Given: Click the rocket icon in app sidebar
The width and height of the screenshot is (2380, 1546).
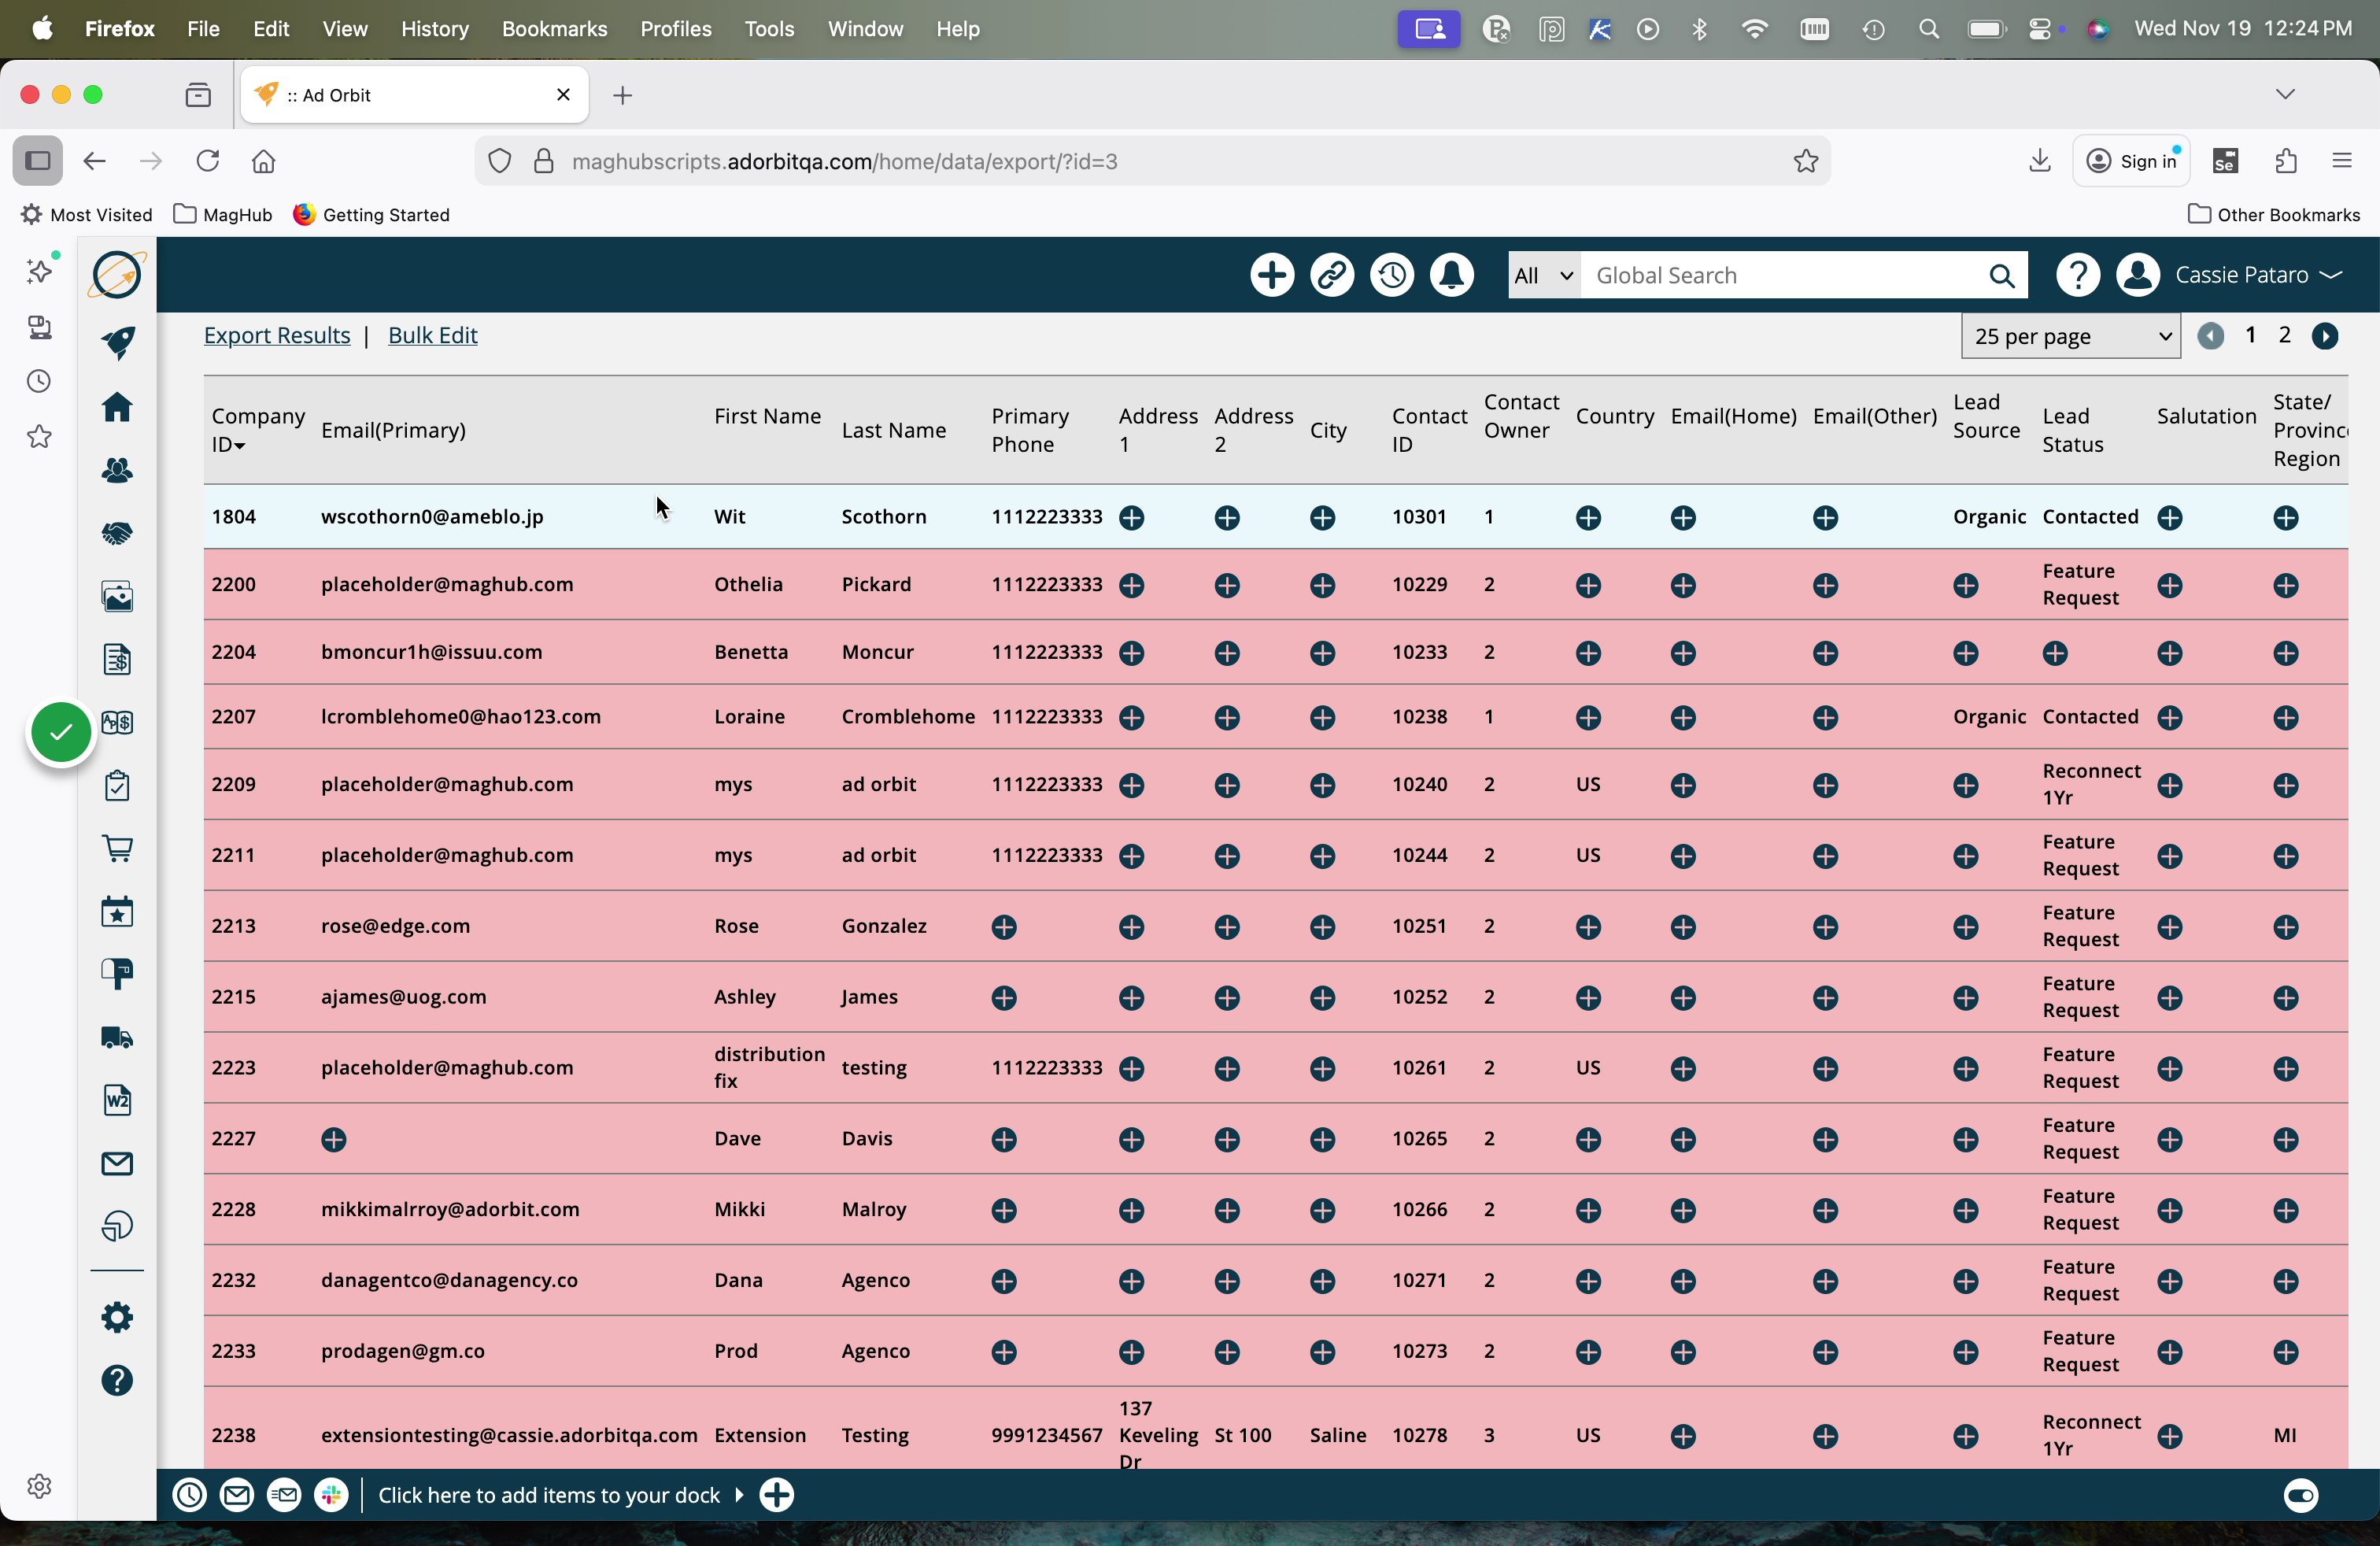Looking at the screenshot, I should [117, 342].
